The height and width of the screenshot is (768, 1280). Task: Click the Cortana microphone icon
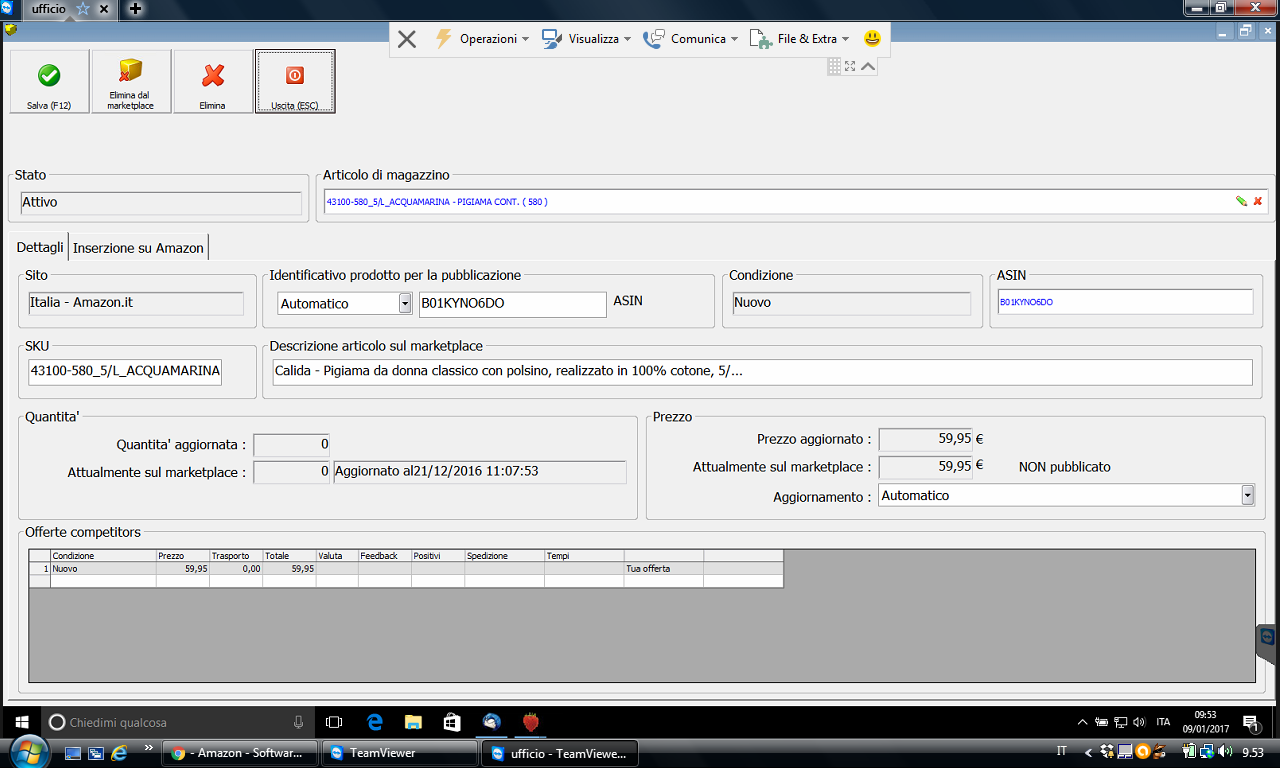tap(298, 722)
